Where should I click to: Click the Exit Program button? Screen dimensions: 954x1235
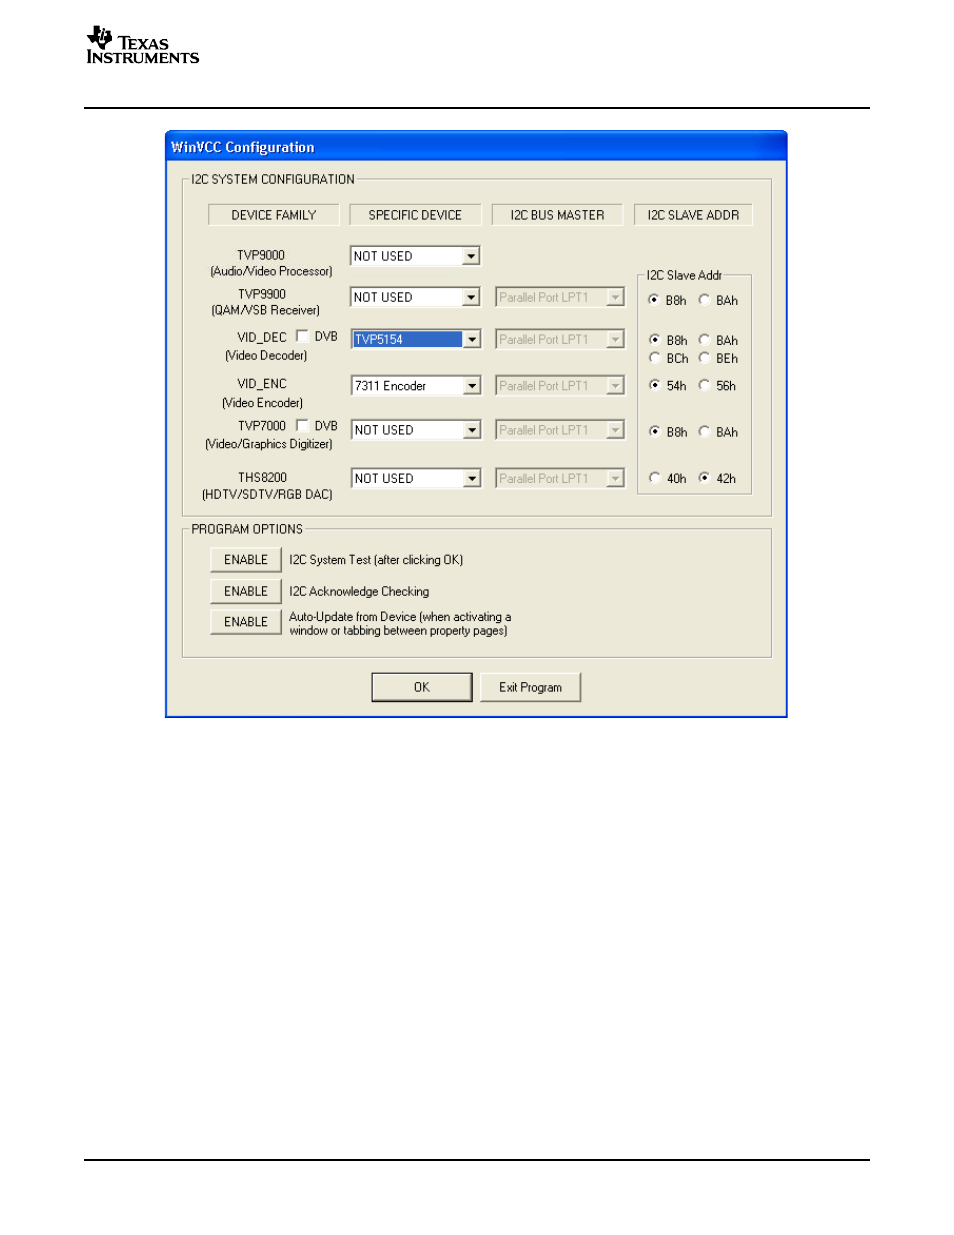click(530, 687)
